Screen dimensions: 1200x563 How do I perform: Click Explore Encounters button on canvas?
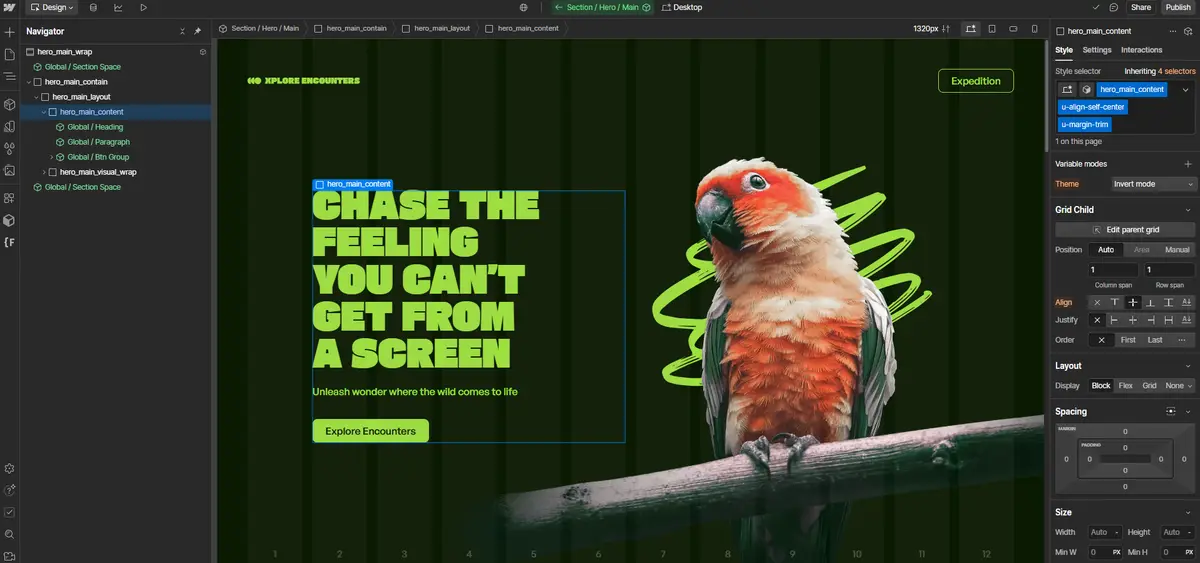(370, 431)
